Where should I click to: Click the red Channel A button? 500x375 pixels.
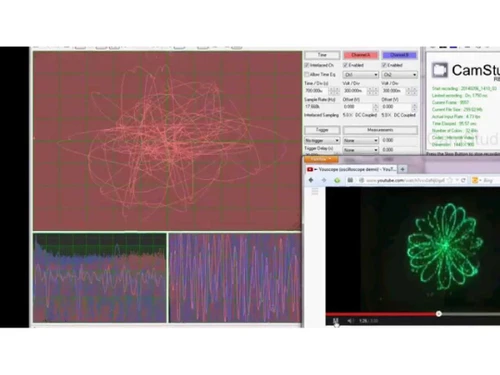click(361, 55)
